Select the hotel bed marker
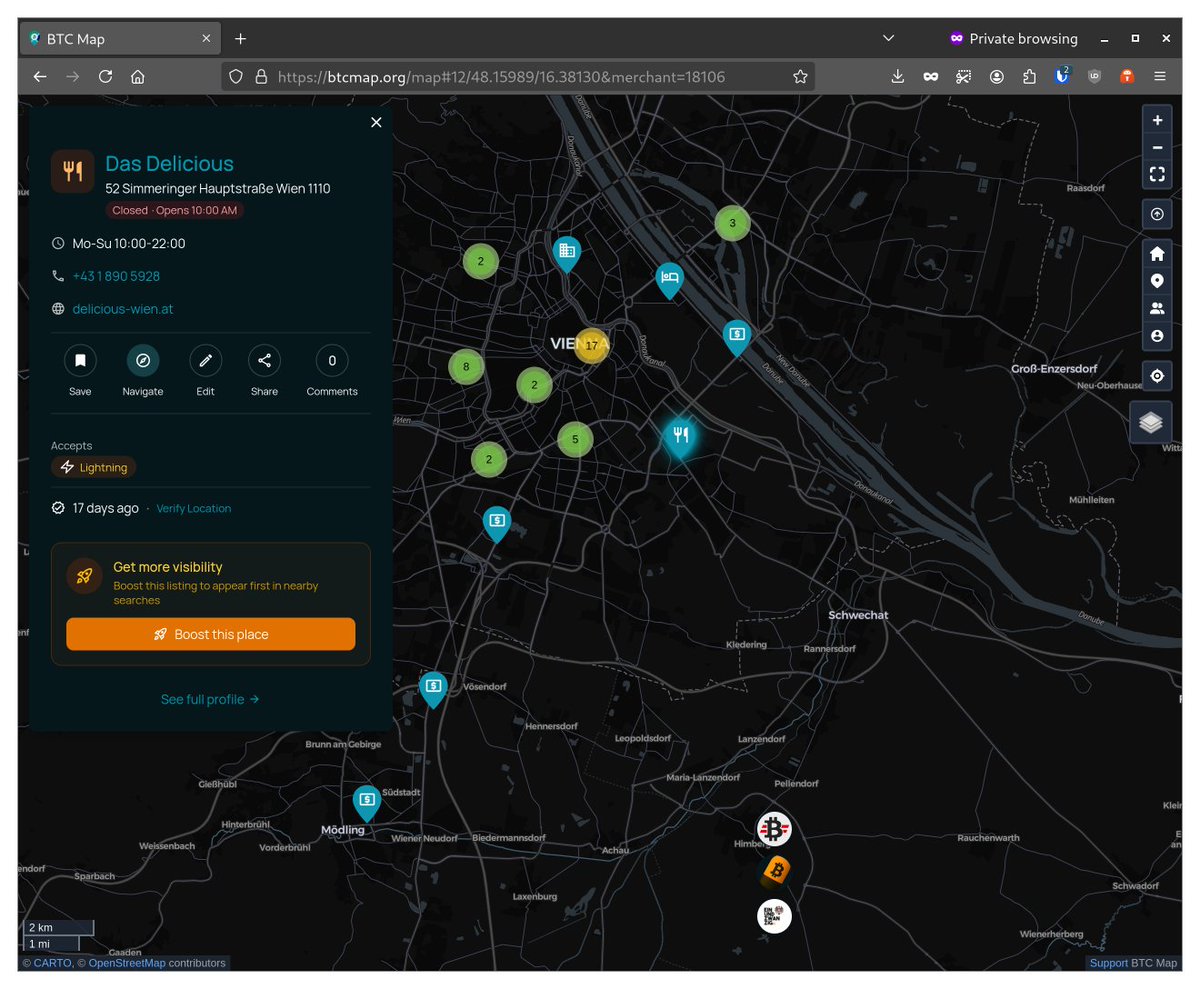The image size is (1200, 989). [x=670, y=280]
